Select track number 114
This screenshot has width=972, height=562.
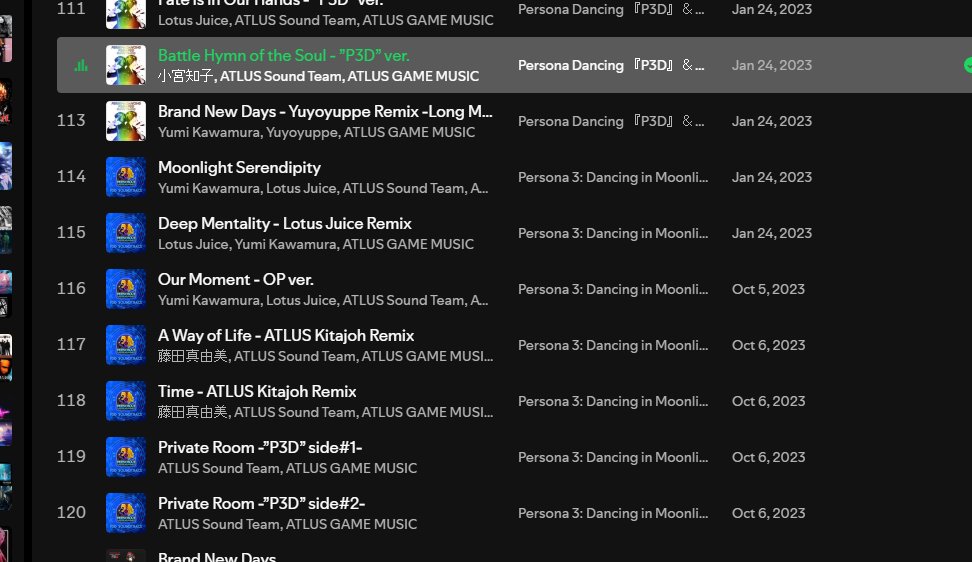[x=71, y=177]
